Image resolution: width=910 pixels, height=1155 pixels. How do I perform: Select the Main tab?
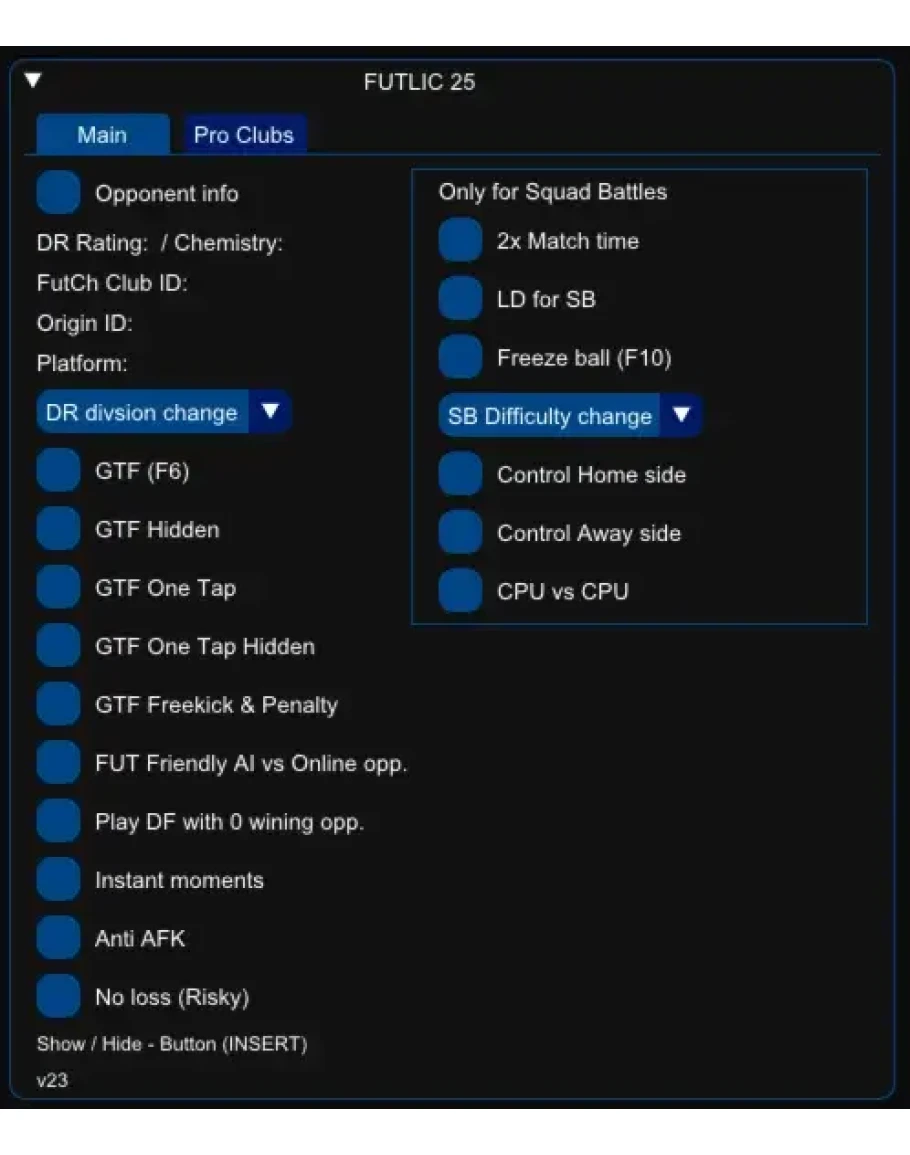pos(102,135)
